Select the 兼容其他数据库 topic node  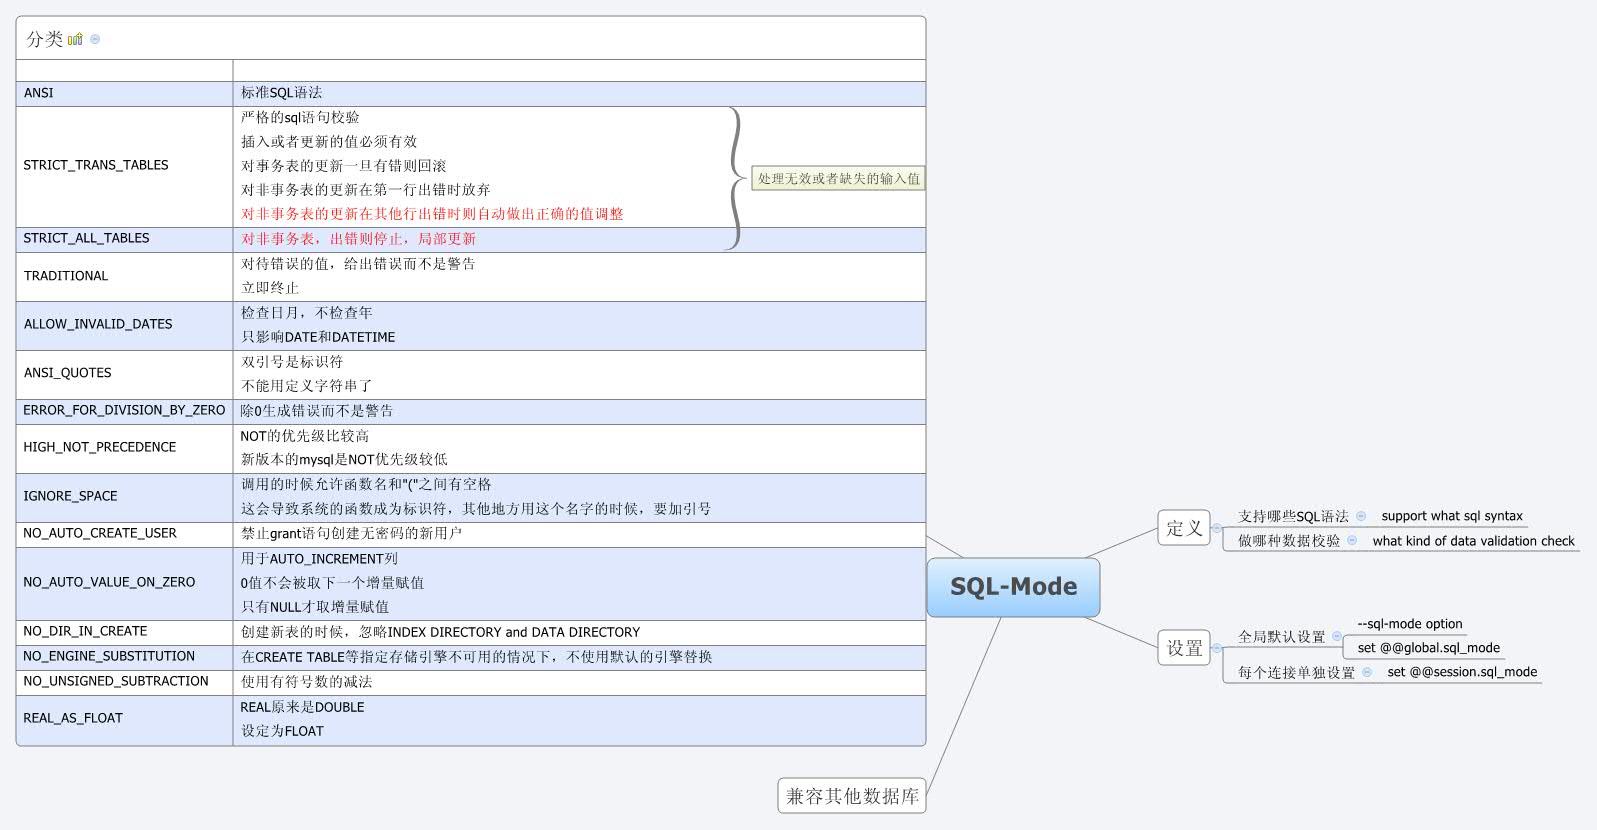852,796
